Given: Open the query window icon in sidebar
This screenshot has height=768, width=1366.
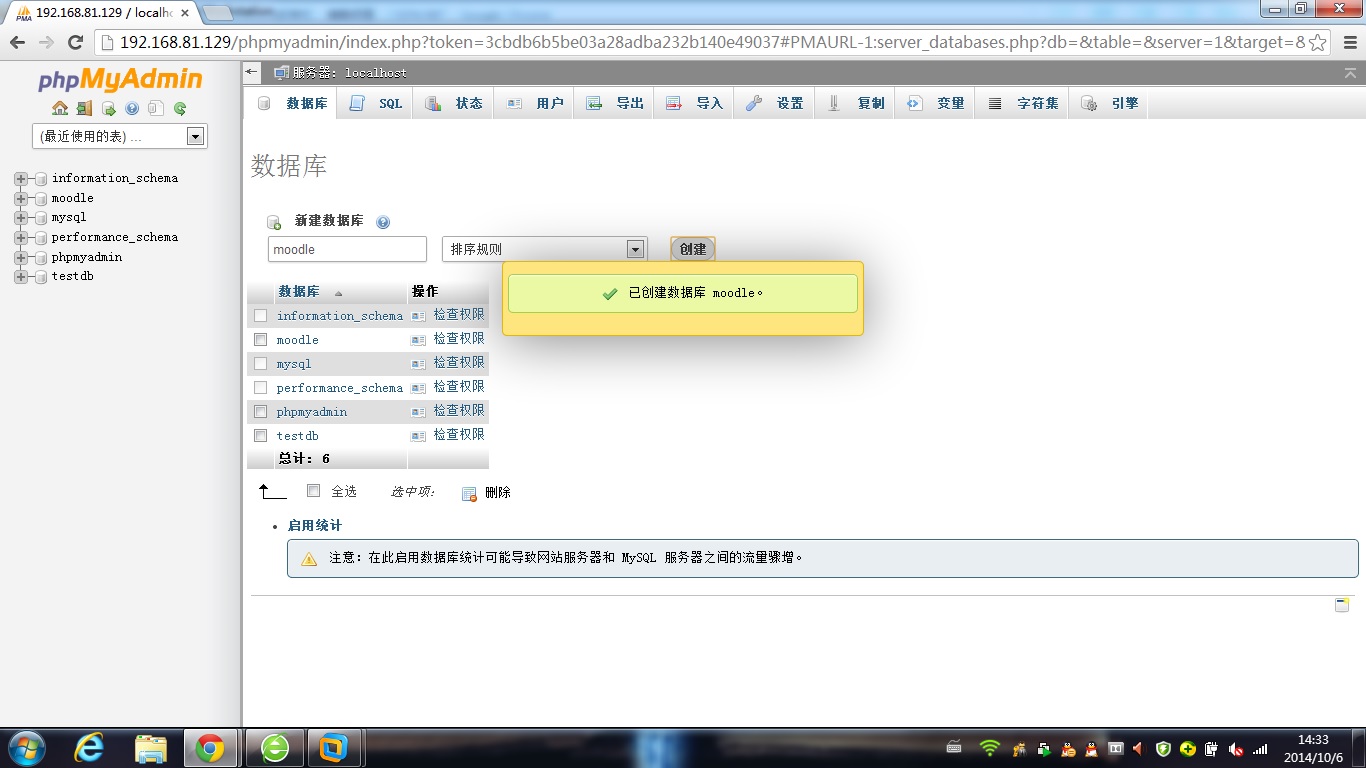Looking at the screenshot, I should pyautogui.click(x=108, y=108).
